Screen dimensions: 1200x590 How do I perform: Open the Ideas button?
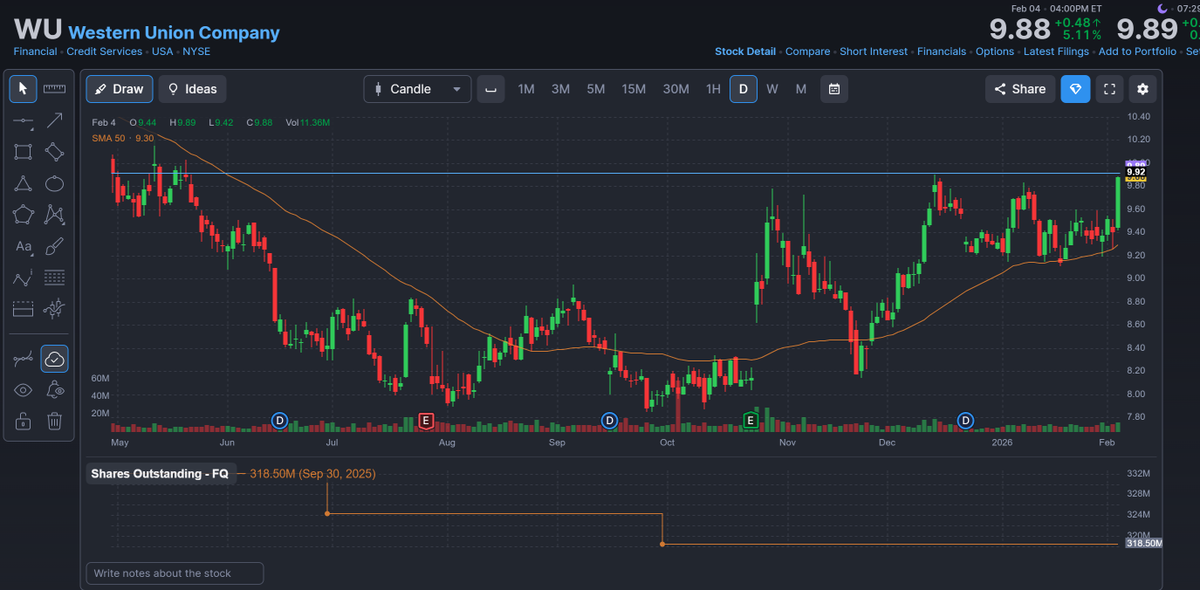[193, 89]
